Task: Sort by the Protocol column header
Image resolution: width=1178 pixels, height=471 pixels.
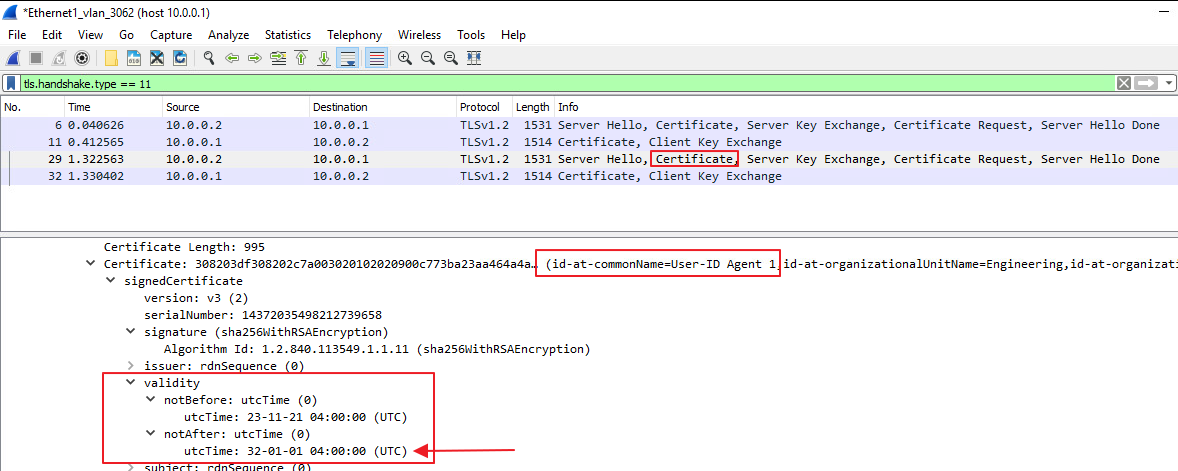Action: click(484, 107)
